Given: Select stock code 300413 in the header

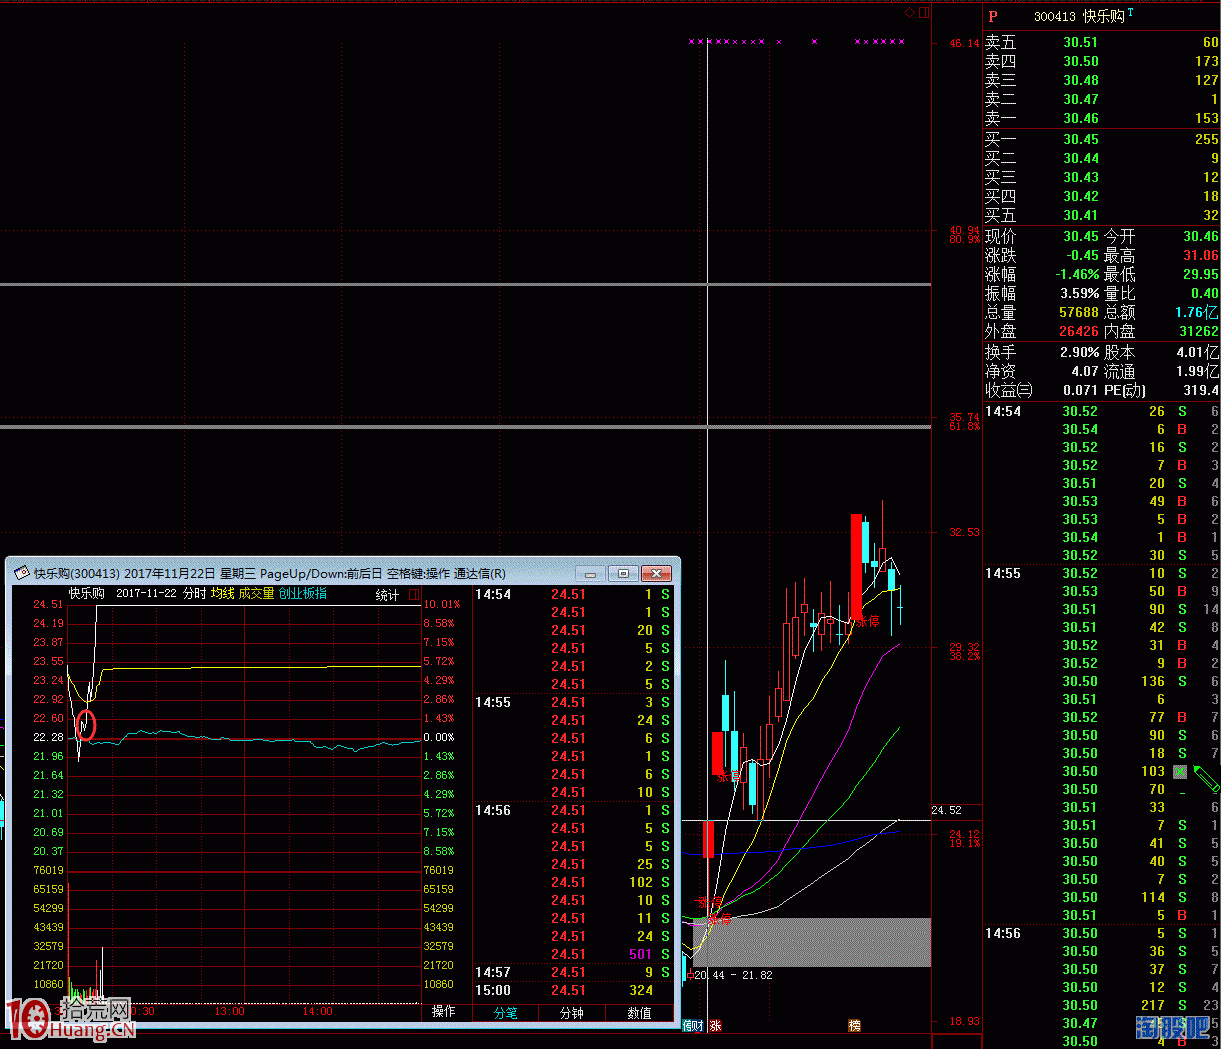Looking at the screenshot, I should click(x=1055, y=17).
